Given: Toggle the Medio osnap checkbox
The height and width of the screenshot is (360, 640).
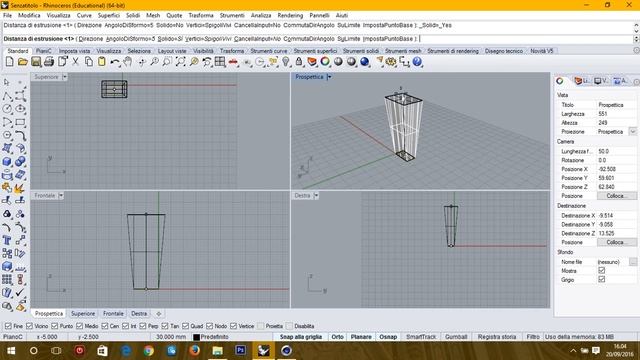Looking at the screenshot, I should tap(80, 326).
